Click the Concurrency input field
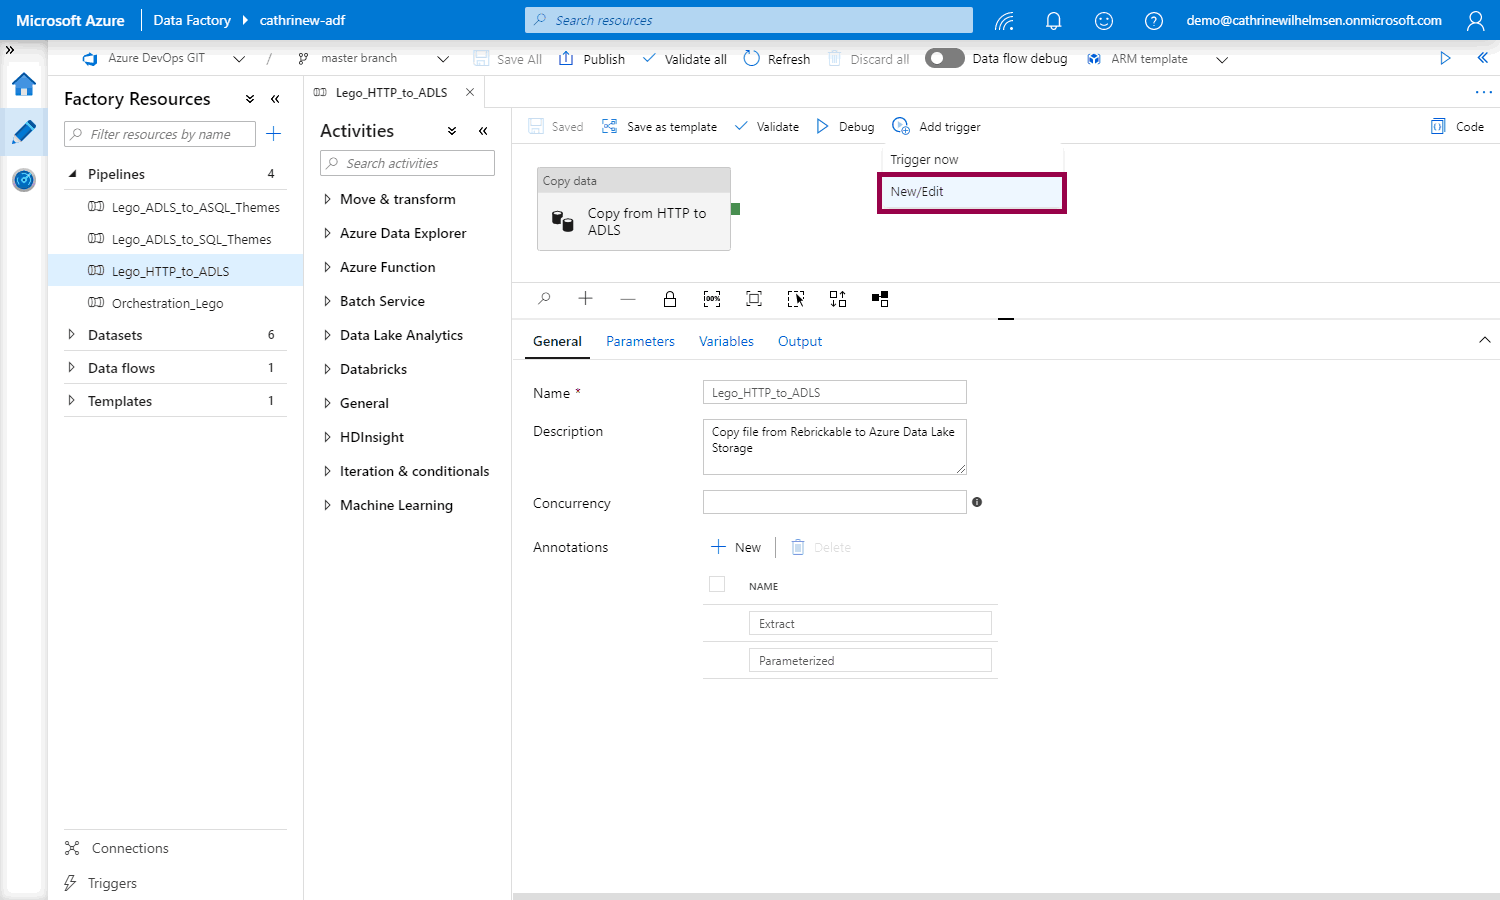 (x=834, y=502)
